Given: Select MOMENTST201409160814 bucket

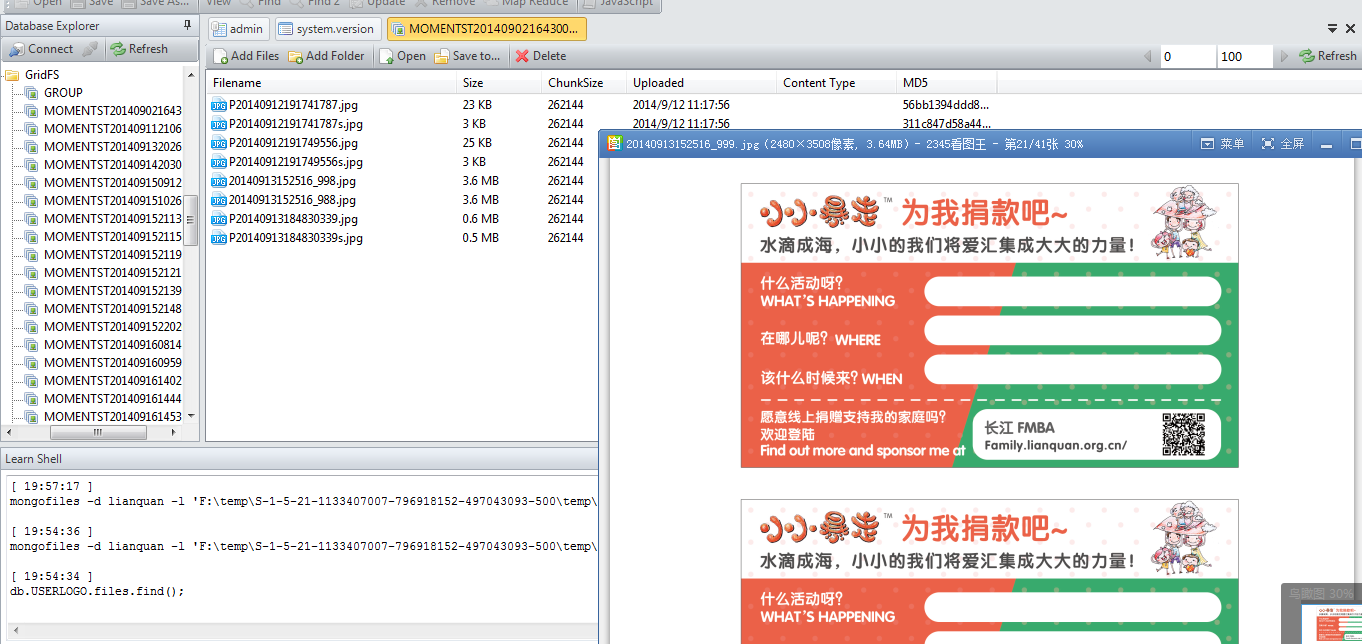Looking at the screenshot, I should coord(104,344).
